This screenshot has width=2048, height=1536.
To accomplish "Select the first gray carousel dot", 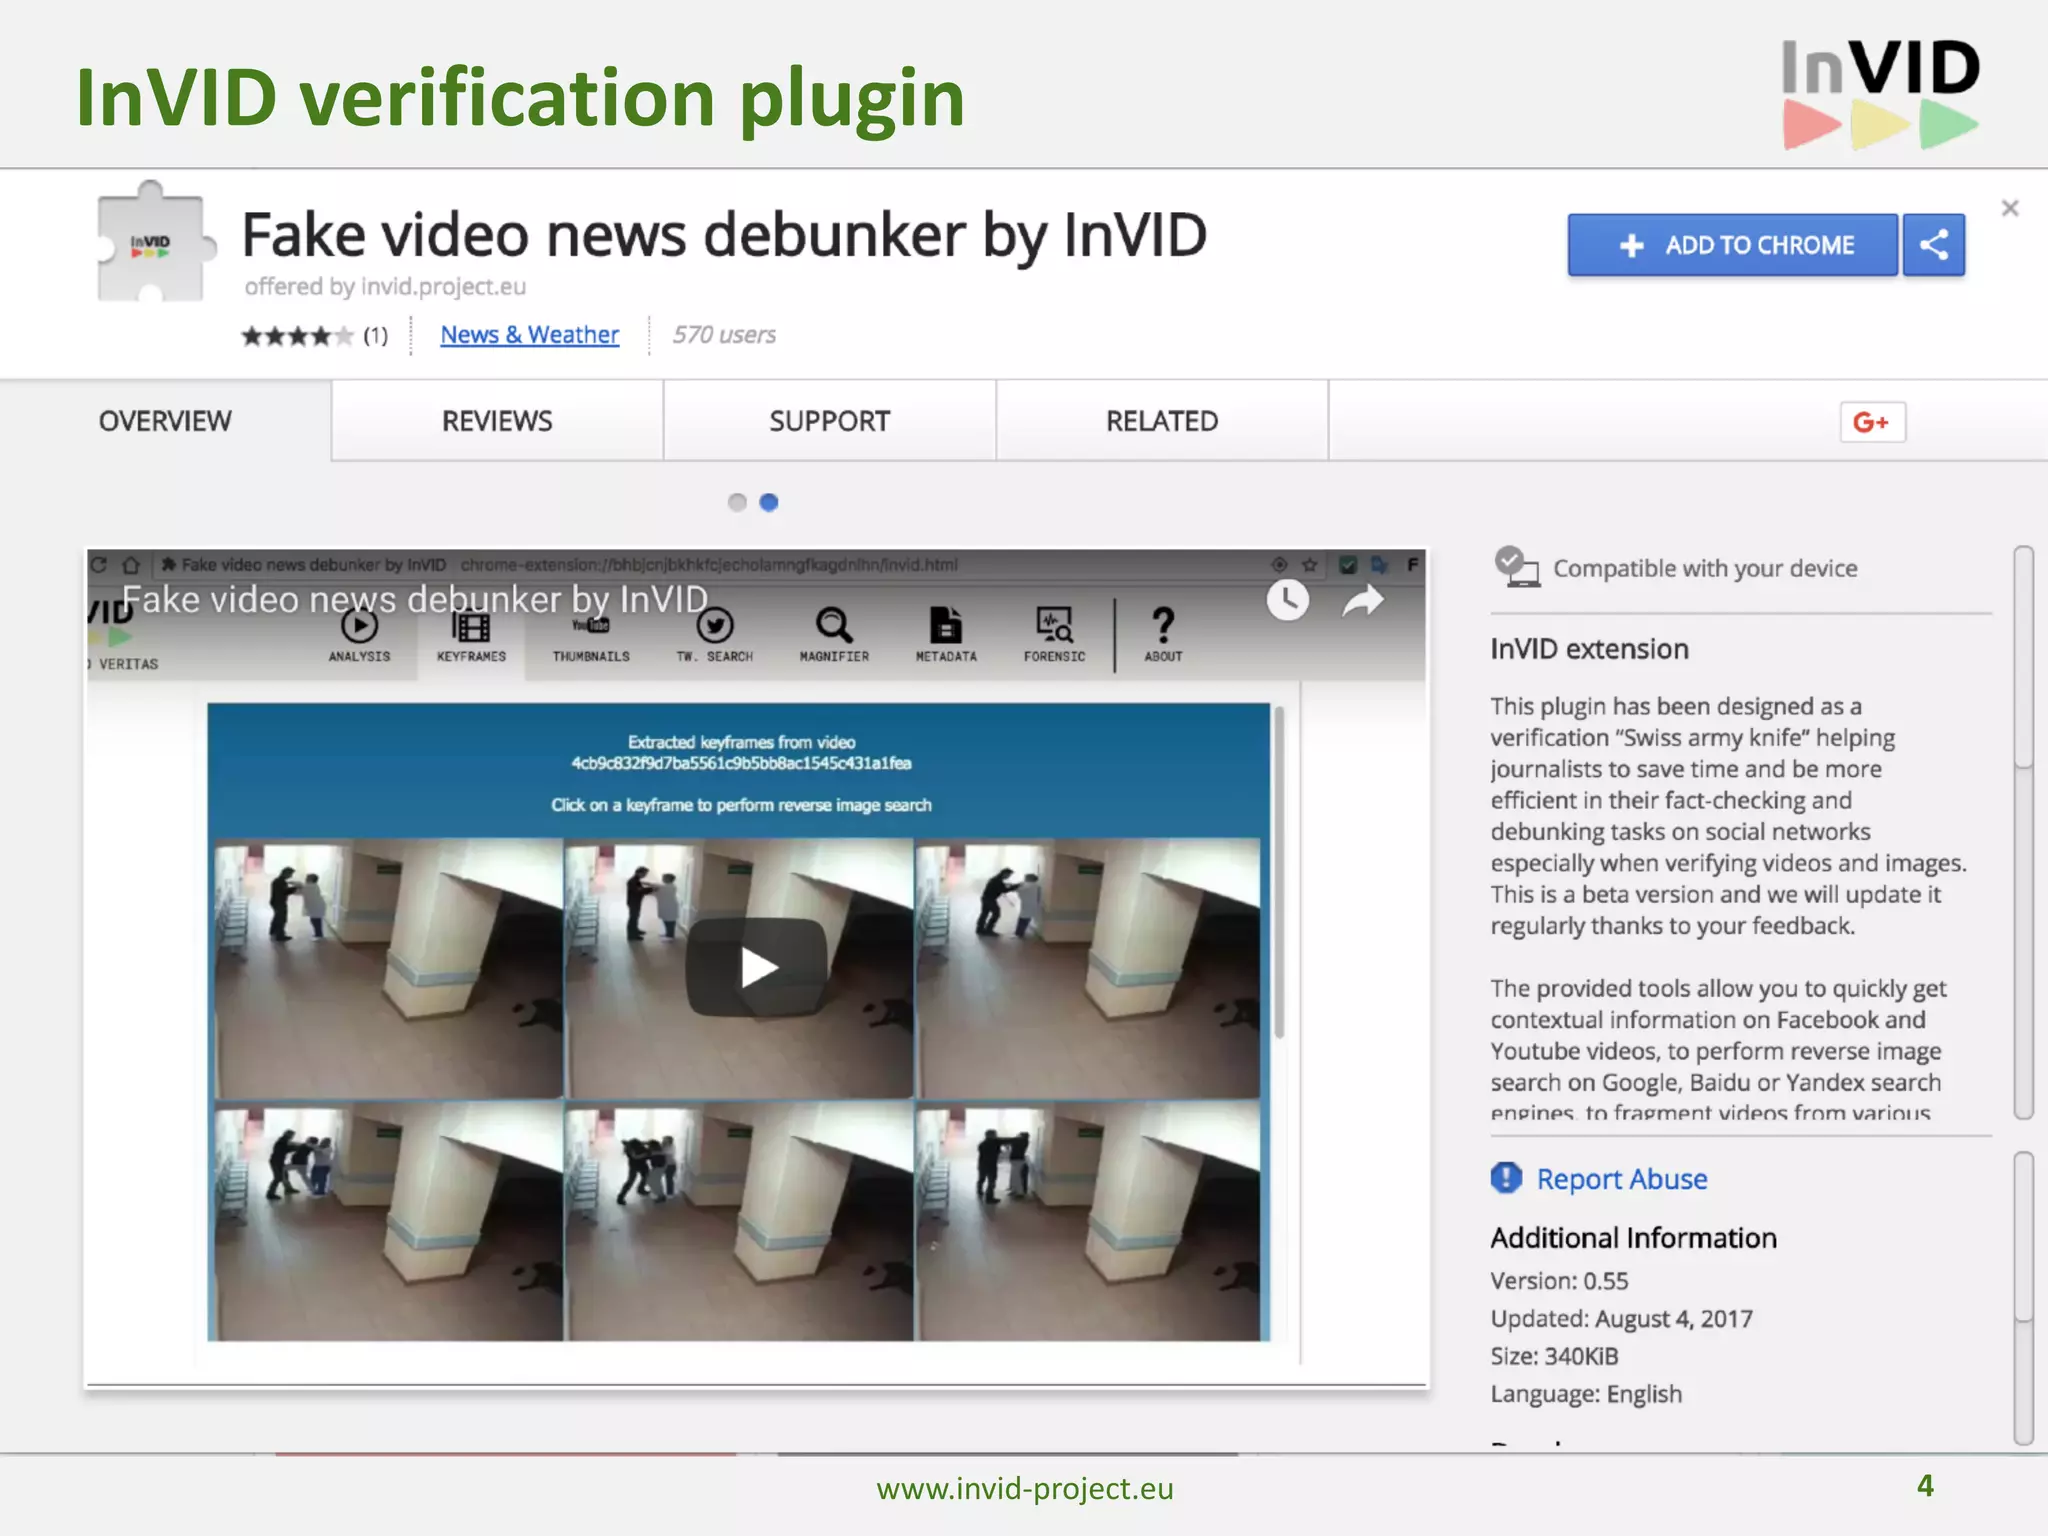I will [x=737, y=502].
